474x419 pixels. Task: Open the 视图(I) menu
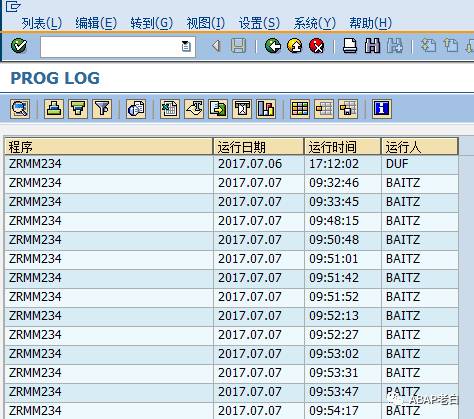coord(206,23)
